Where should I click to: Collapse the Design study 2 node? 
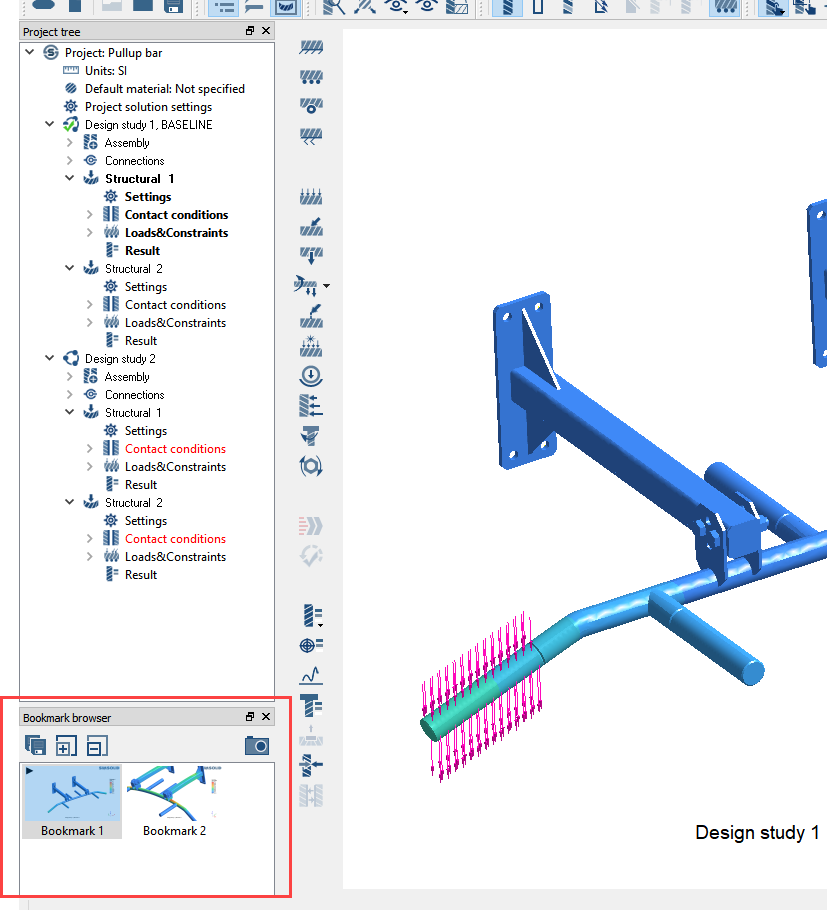(x=50, y=358)
